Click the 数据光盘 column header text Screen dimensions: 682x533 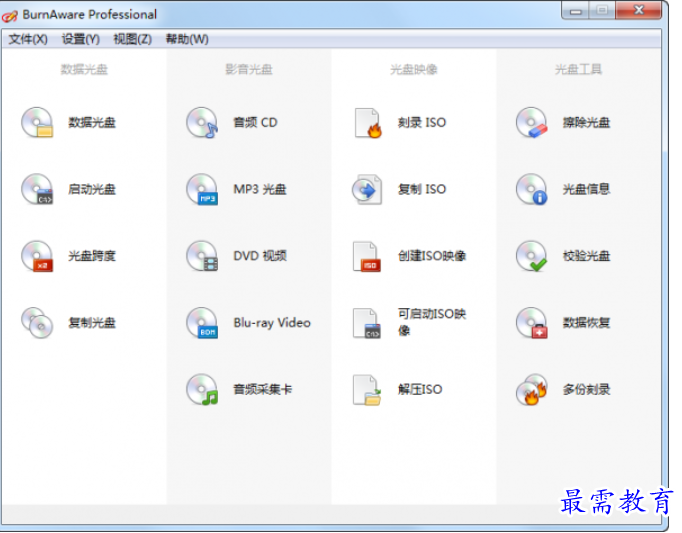click(84, 69)
